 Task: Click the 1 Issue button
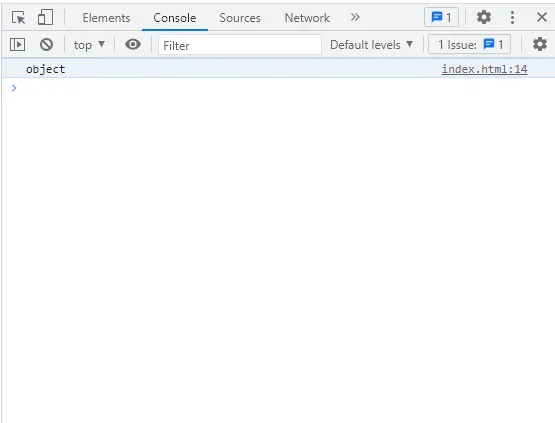coord(469,45)
